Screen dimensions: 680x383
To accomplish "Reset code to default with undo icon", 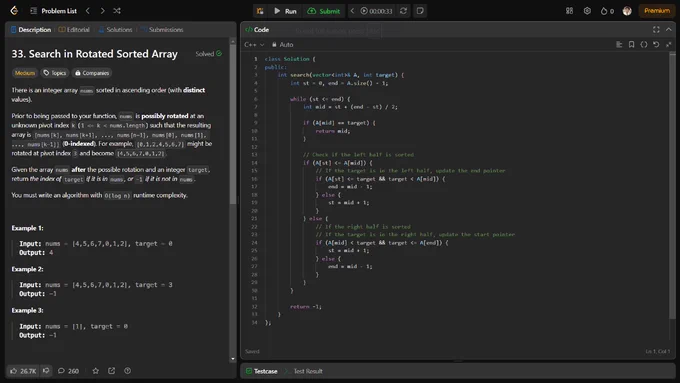I will tap(656, 44).
